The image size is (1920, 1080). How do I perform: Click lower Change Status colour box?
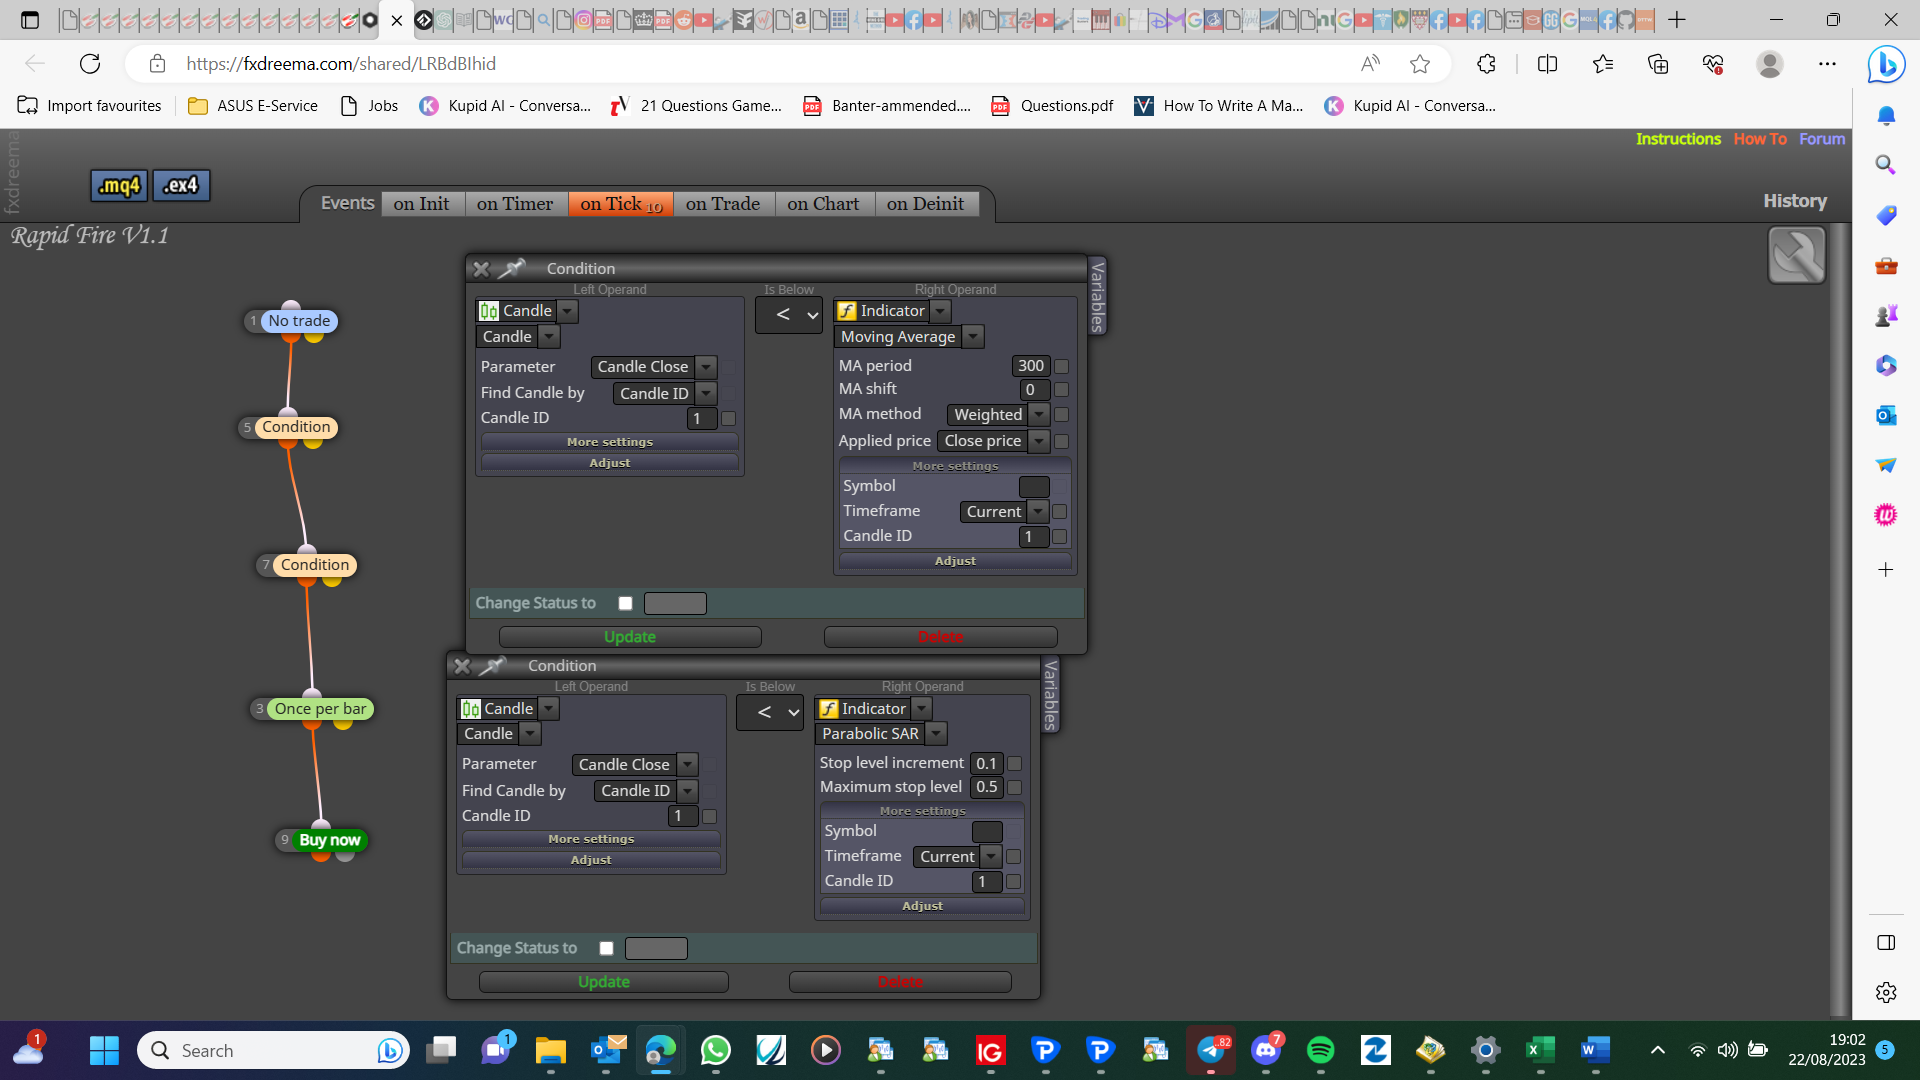(x=656, y=948)
